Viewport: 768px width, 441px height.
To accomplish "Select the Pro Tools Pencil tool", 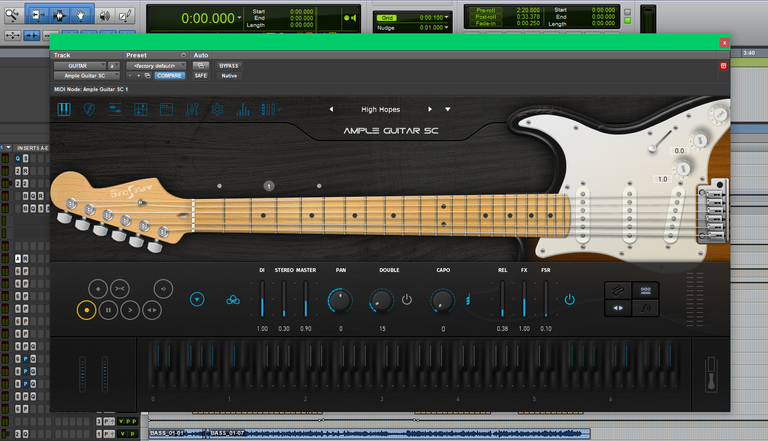I will click(x=125, y=16).
